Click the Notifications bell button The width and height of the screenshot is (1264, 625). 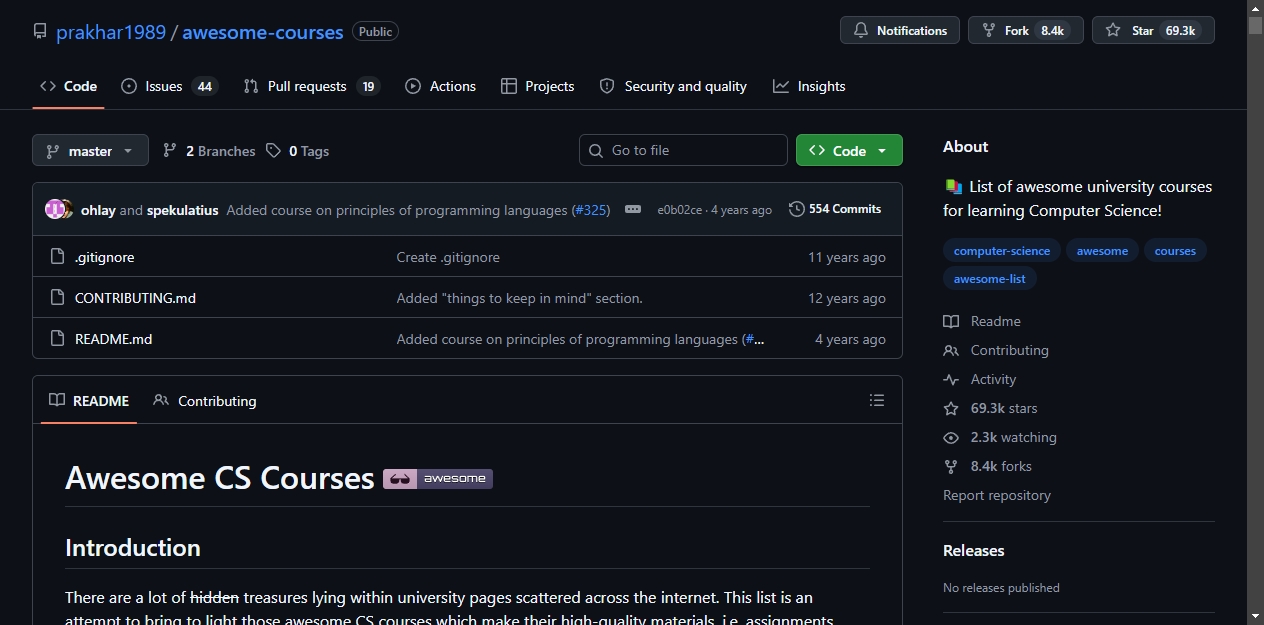tap(900, 31)
